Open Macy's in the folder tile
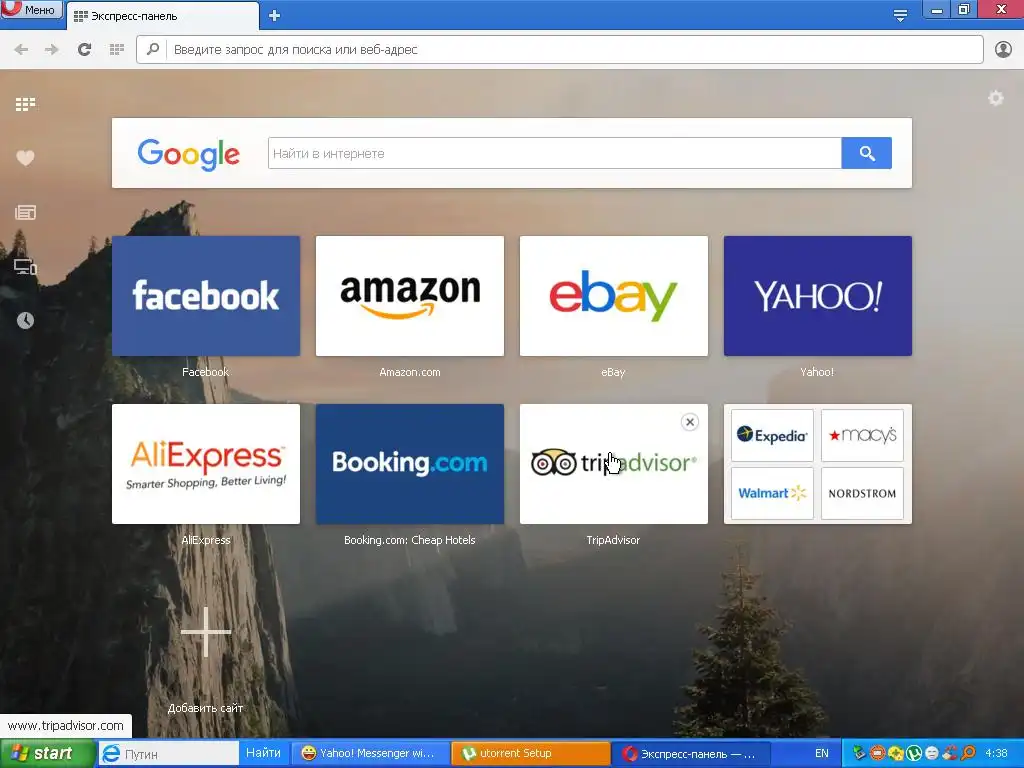This screenshot has width=1024, height=768. [x=862, y=436]
